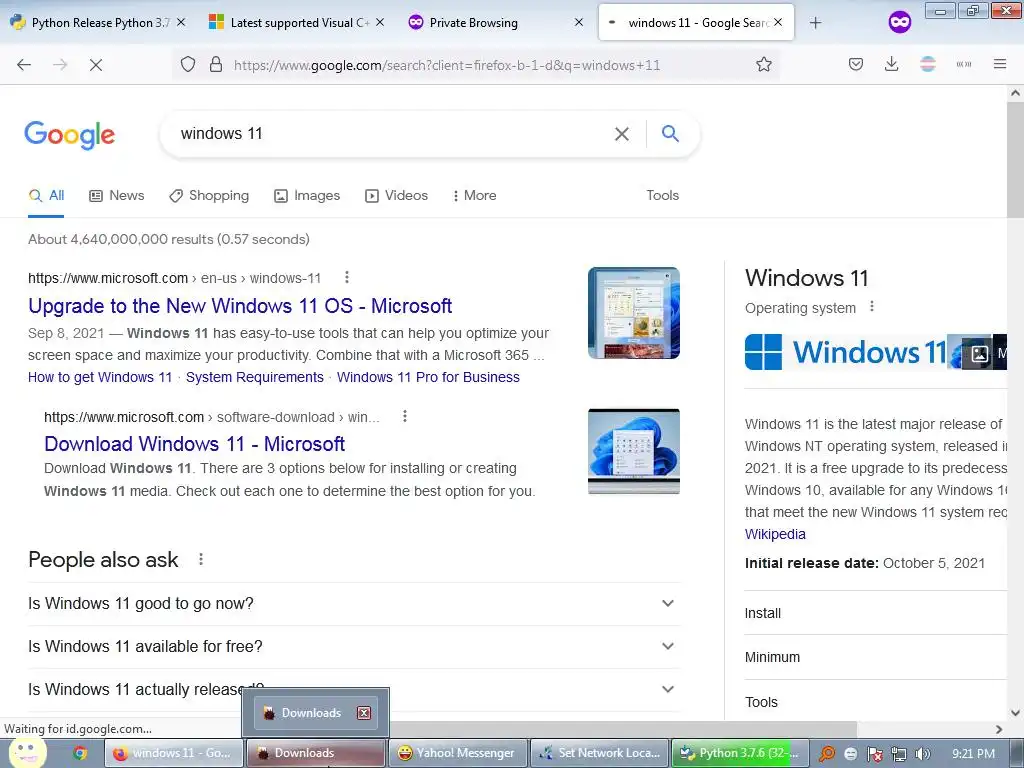Click the 9:21 PM taskbar clock
The height and width of the screenshot is (768, 1024).
tap(974, 754)
